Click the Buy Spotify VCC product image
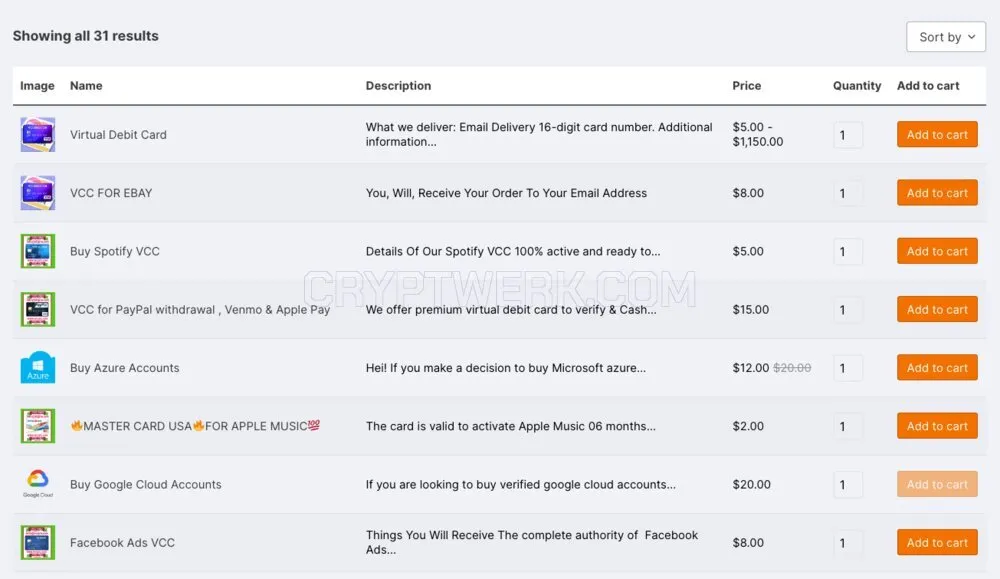This screenshot has height=579, width=1000. (38, 251)
